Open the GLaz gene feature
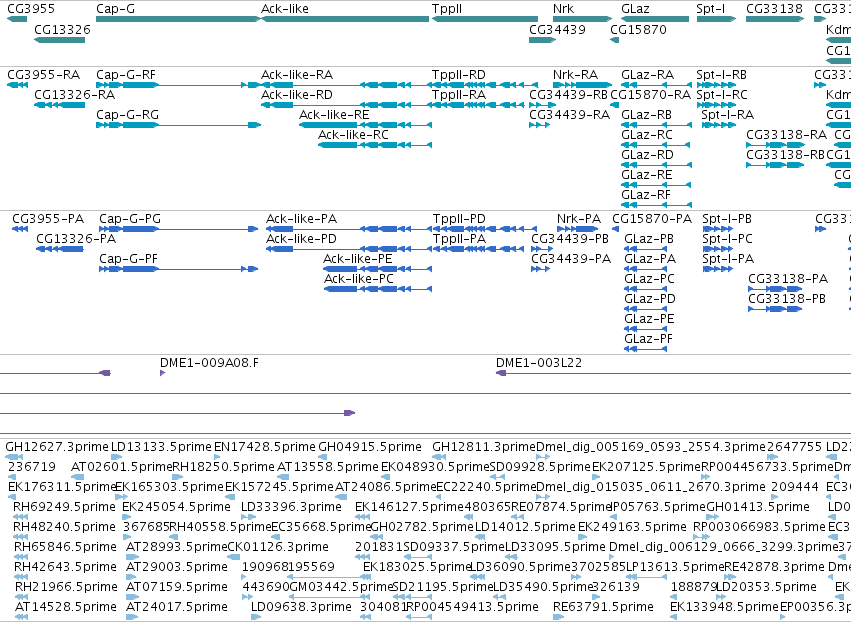Viewport: 851px width, 622px height. tap(655, 19)
